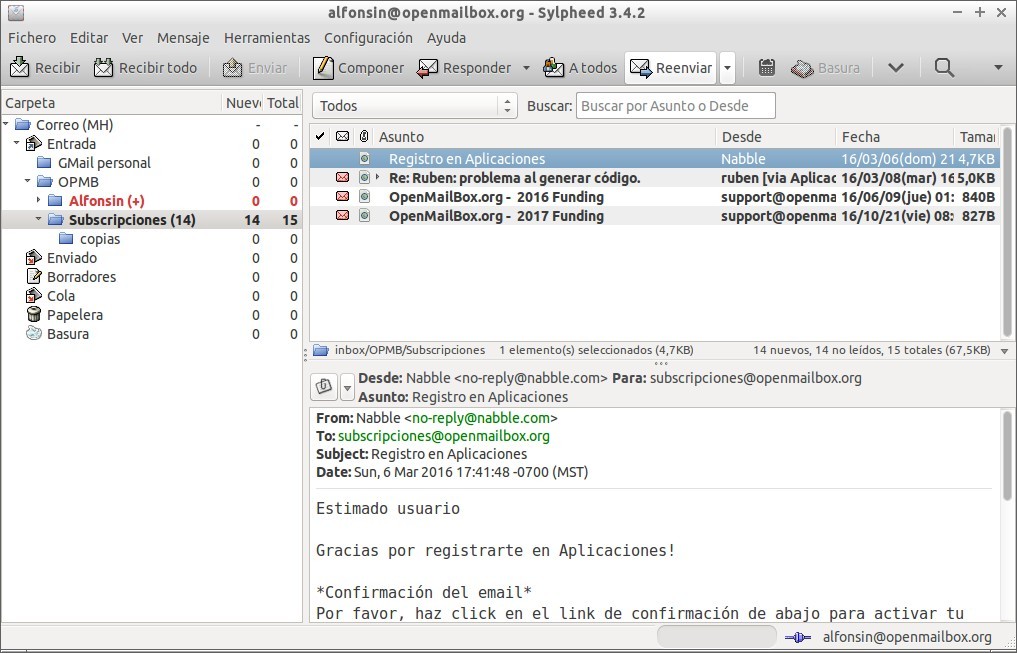Open the toolbar overflow arrow at far right

coord(998,67)
